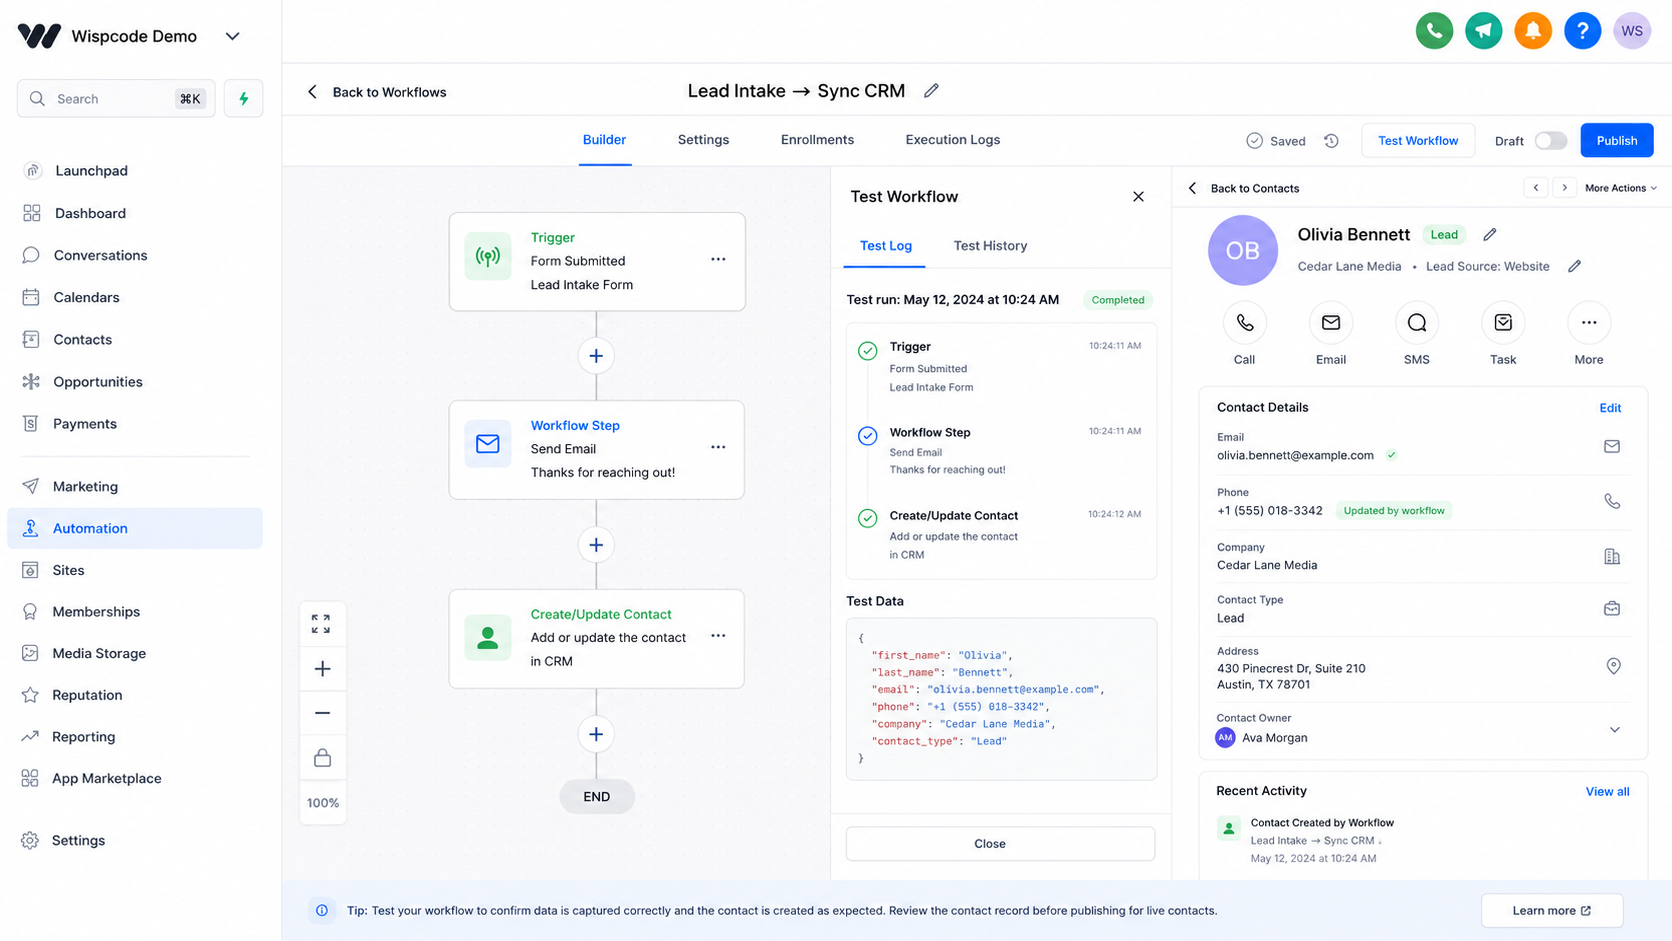Expand the Contact Owner dropdown
The image size is (1672, 941).
[1614, 730]
